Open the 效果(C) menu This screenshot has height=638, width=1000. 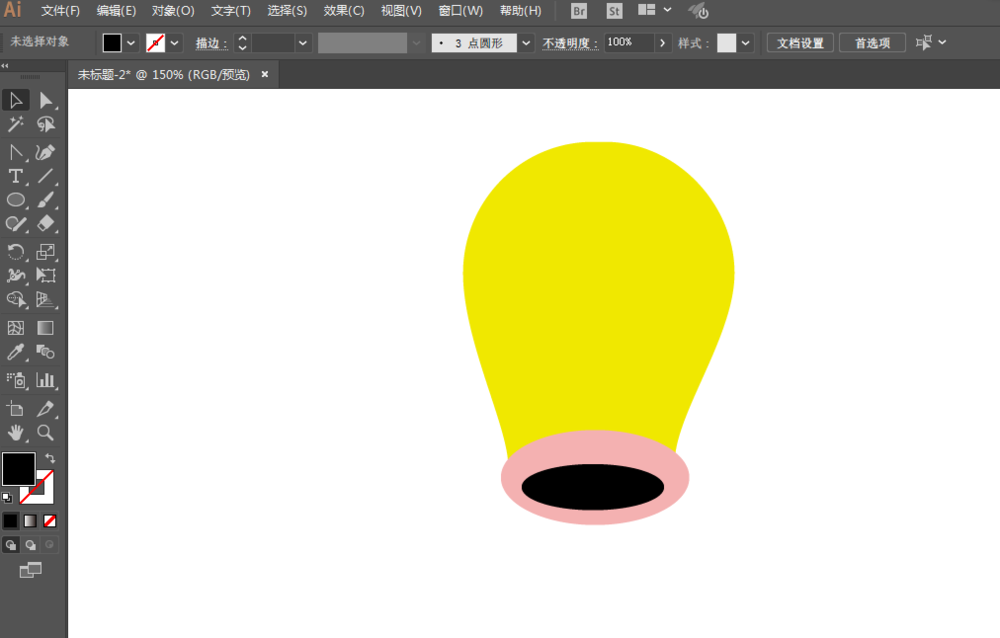344,11
